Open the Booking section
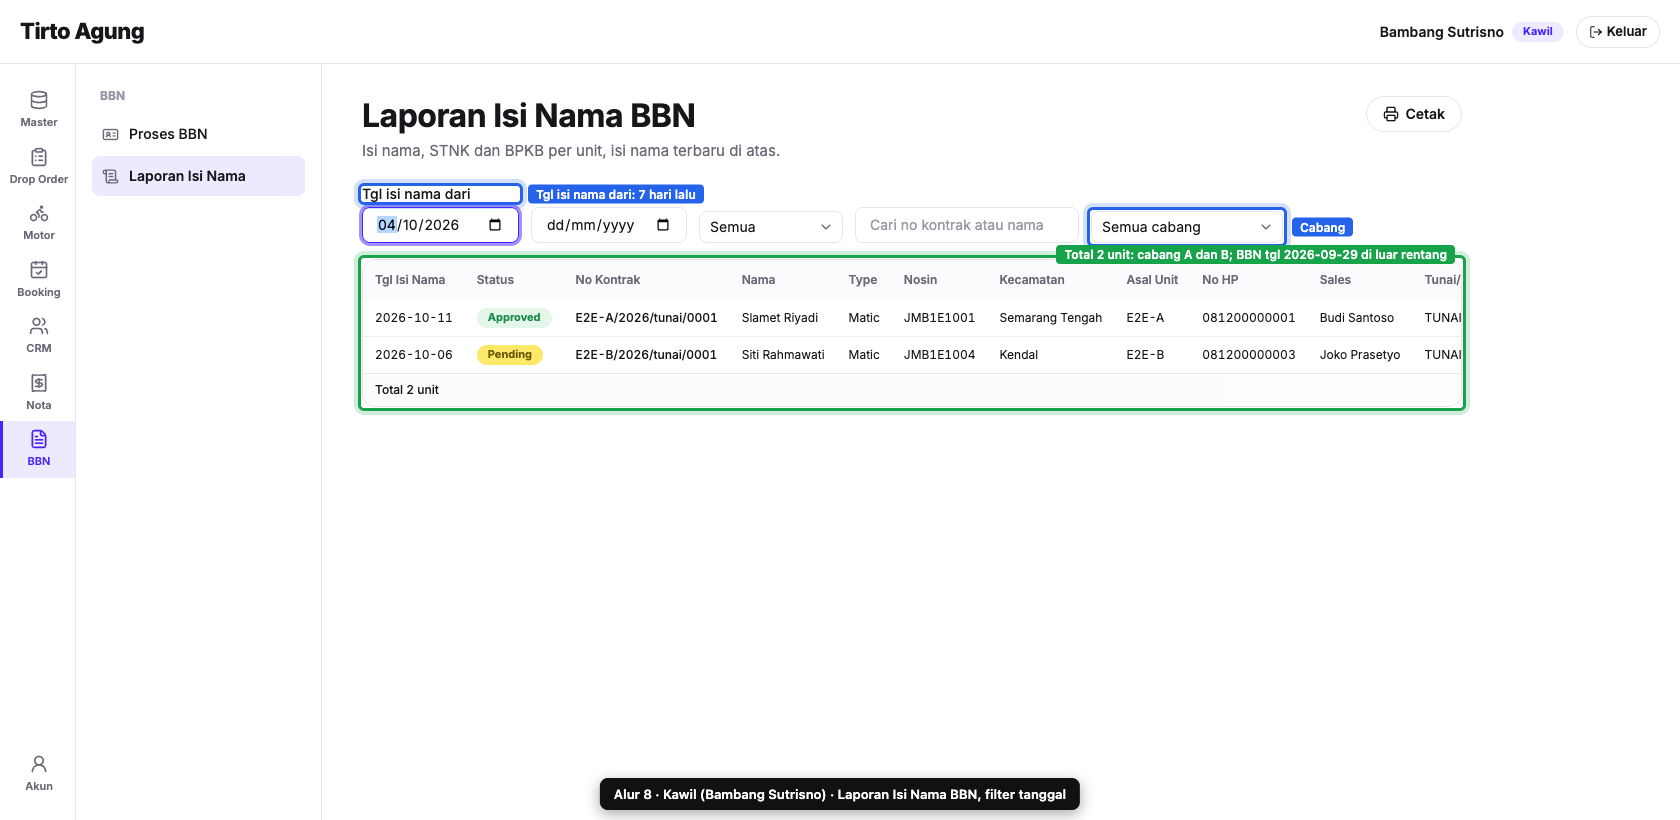The height and width of the screenshot is (820, 1680). (x=38, y=279)
